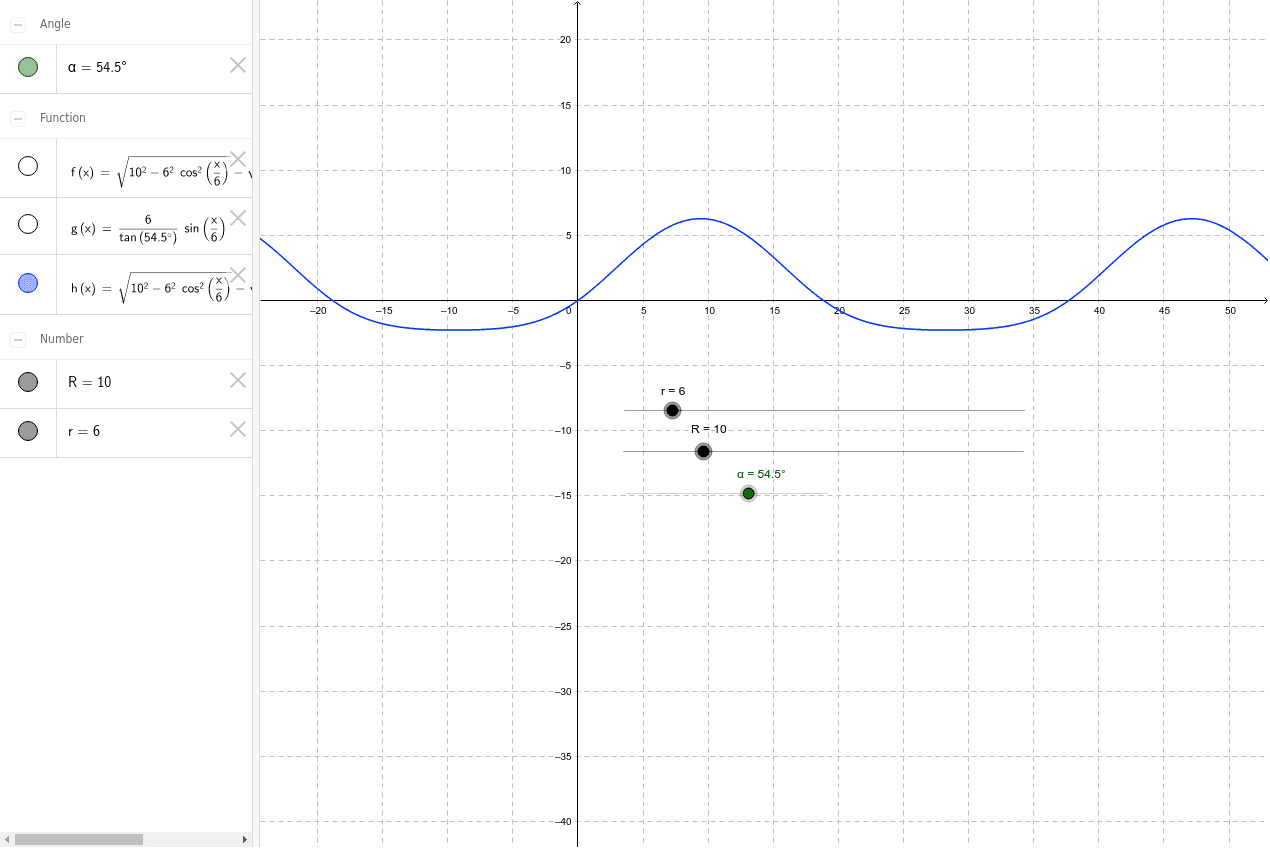Screen dimensions: 1270x849
Task: Select the R = 10 text in algebra view
Action: click(x=90, y=382)
